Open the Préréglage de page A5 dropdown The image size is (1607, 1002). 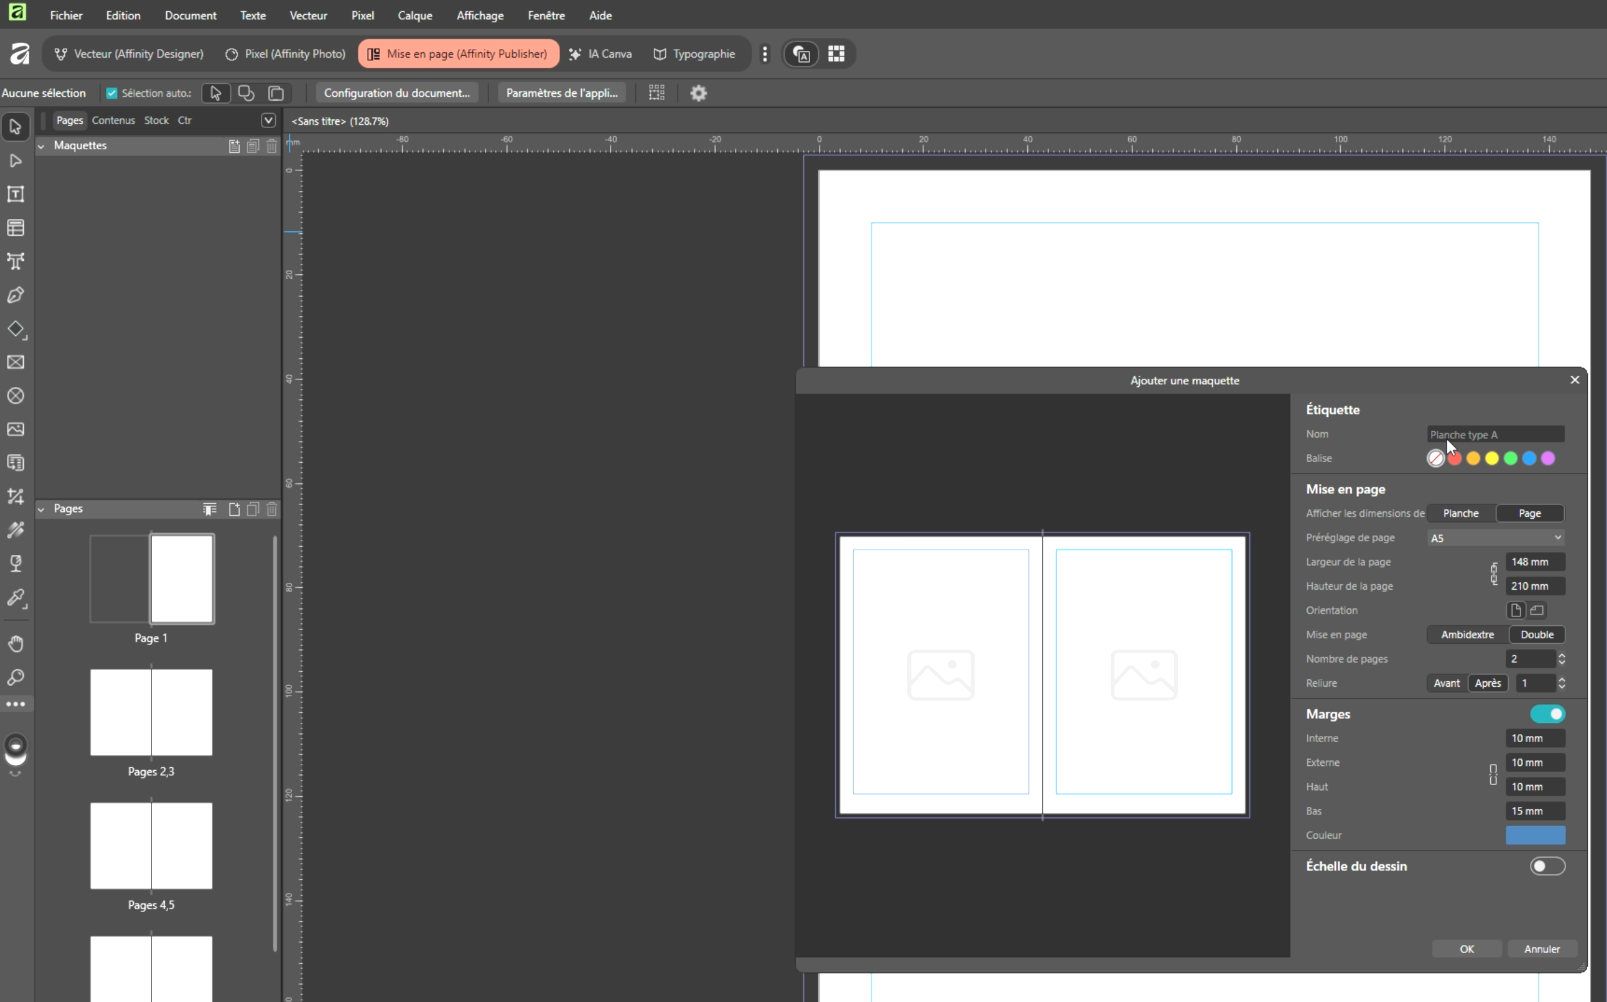[1495, 538]
